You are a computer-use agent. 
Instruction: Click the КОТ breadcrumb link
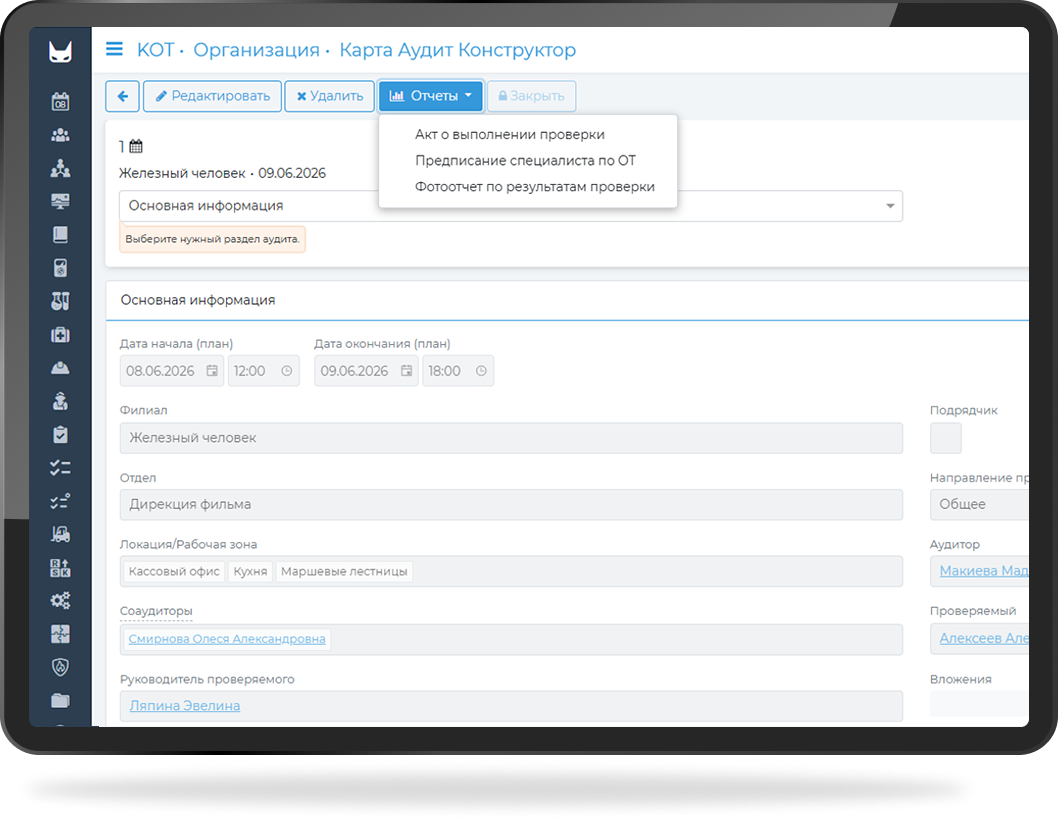point(155,50)
